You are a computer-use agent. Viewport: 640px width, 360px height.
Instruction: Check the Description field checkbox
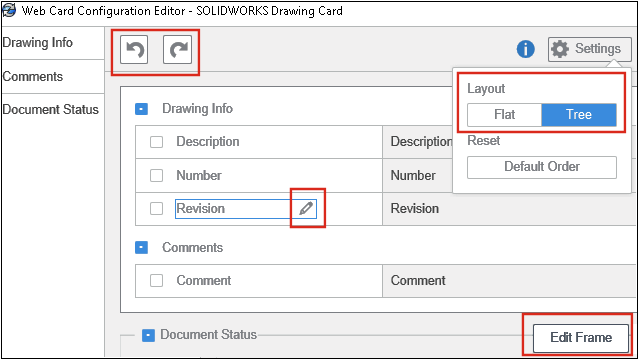(156, 142)
